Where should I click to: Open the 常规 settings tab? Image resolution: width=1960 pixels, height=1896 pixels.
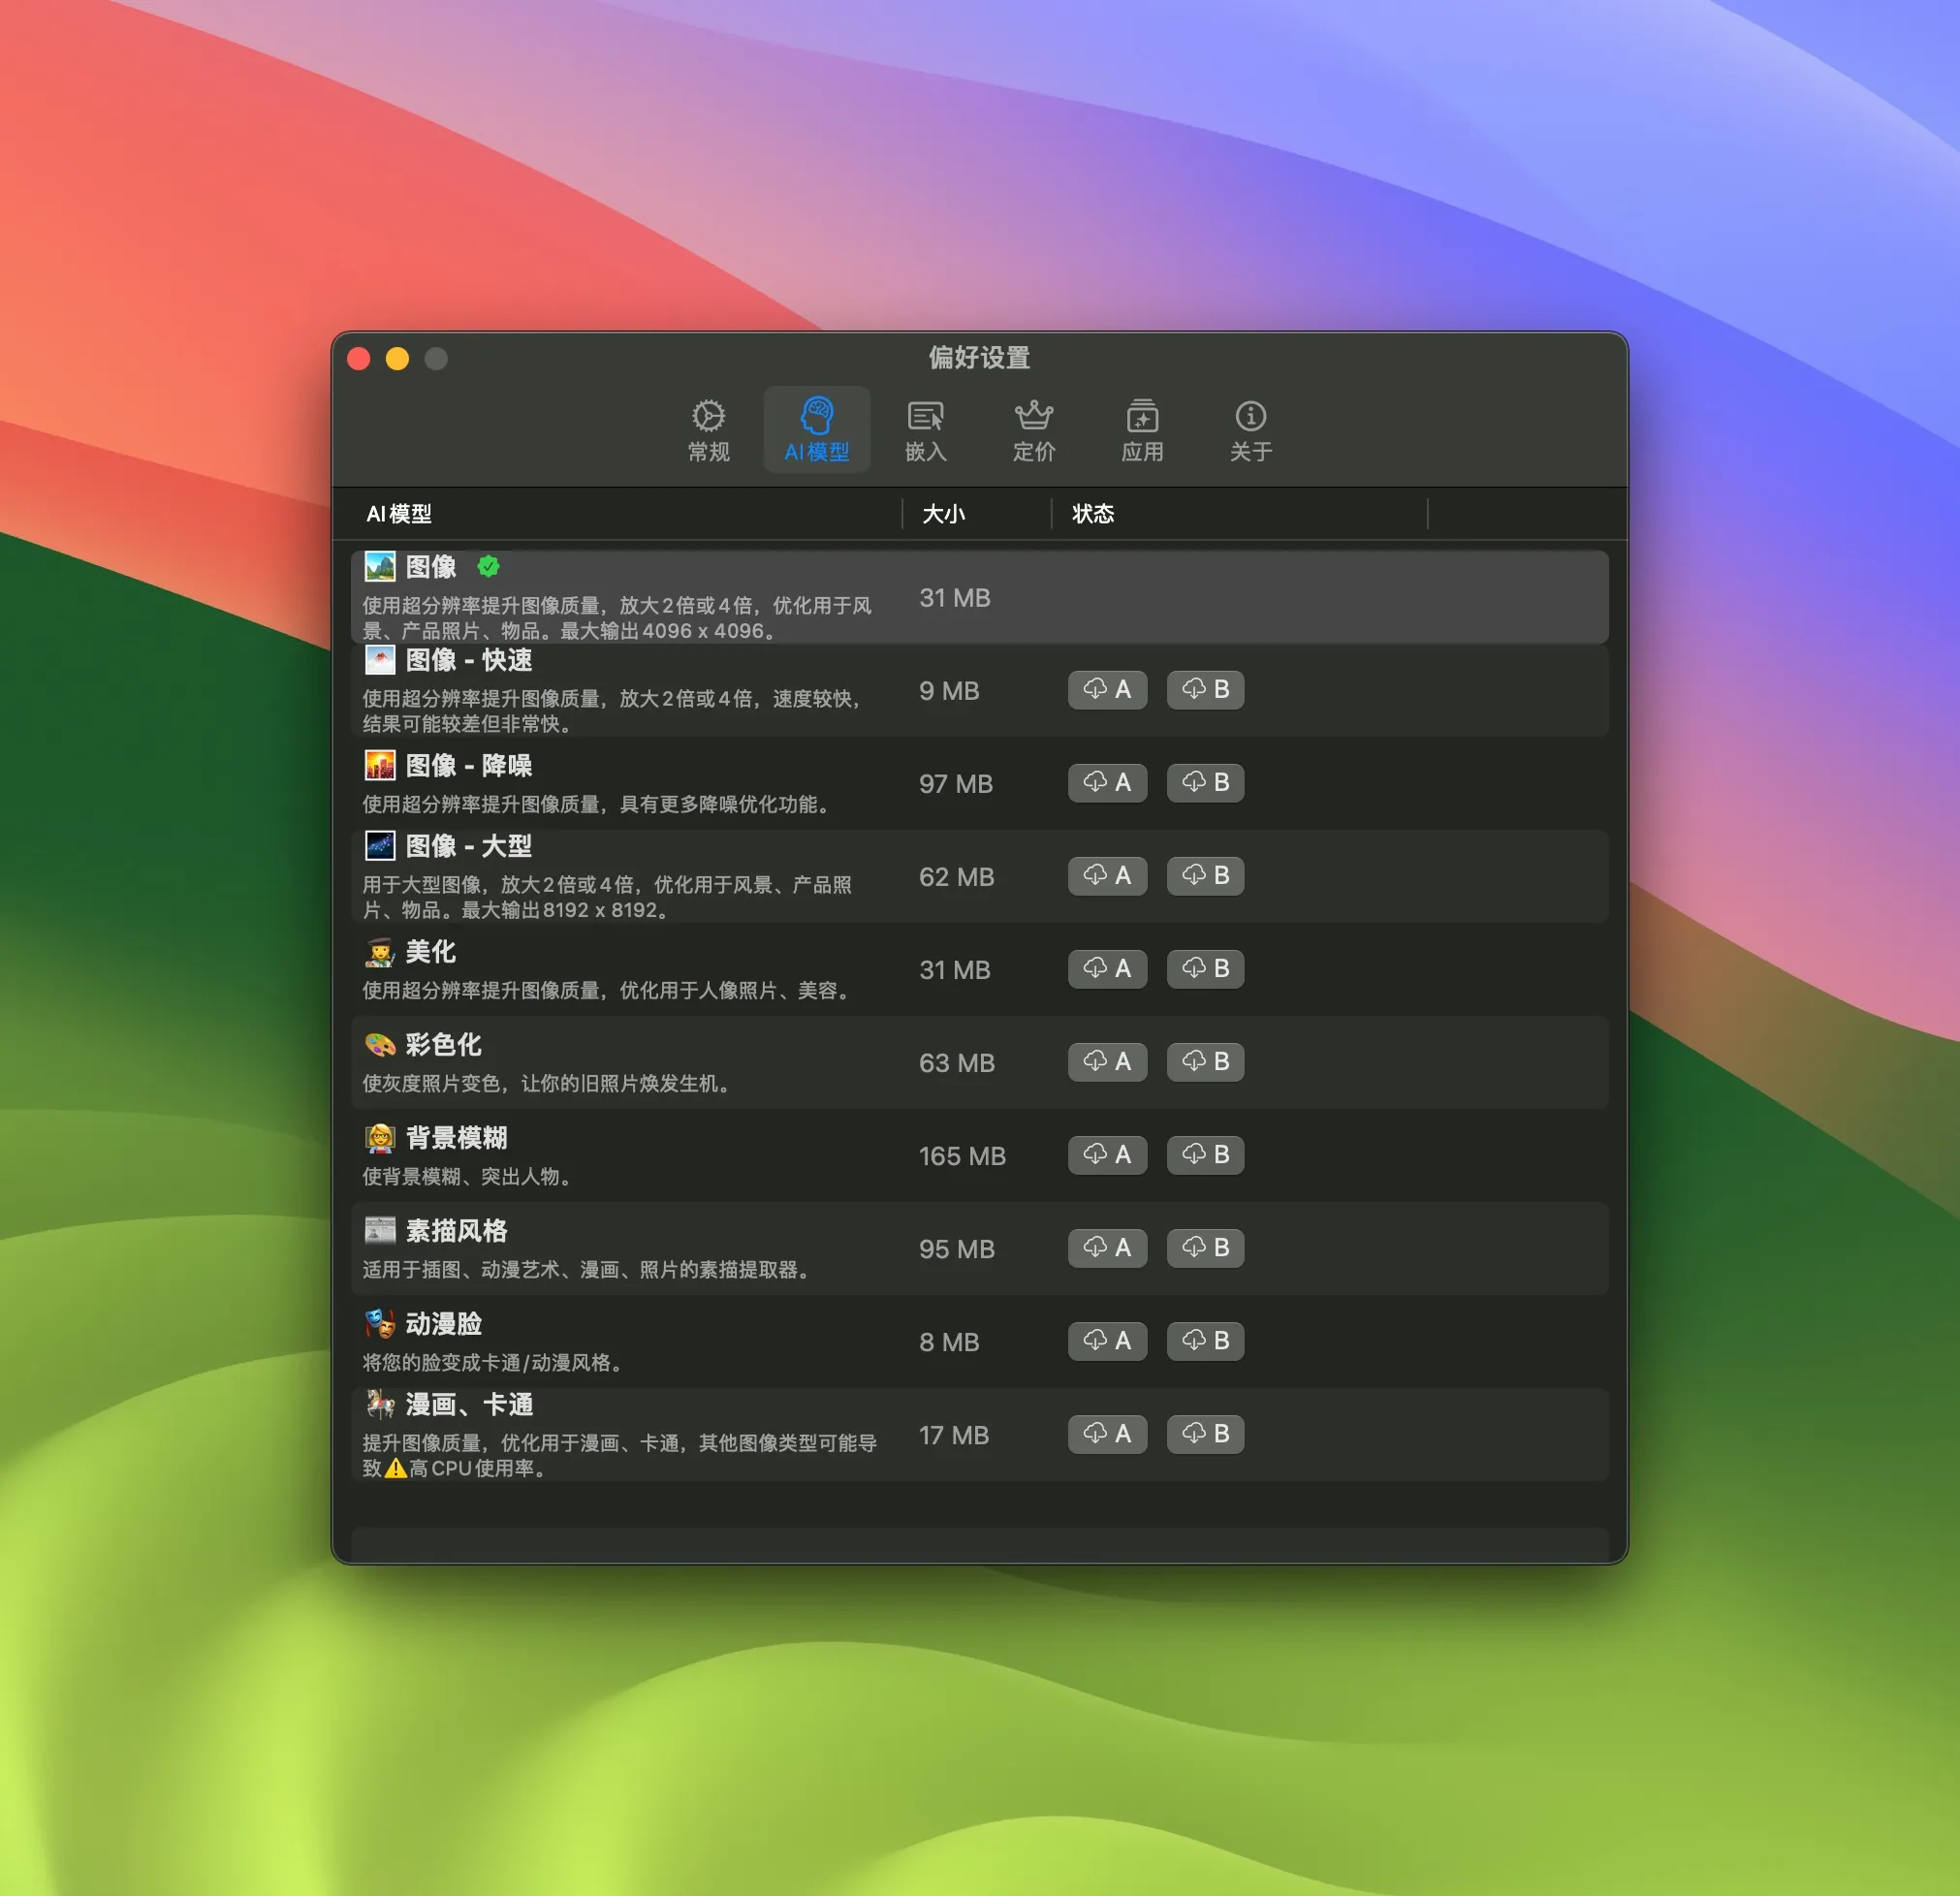pyautogui.click(x=708, y=429)
